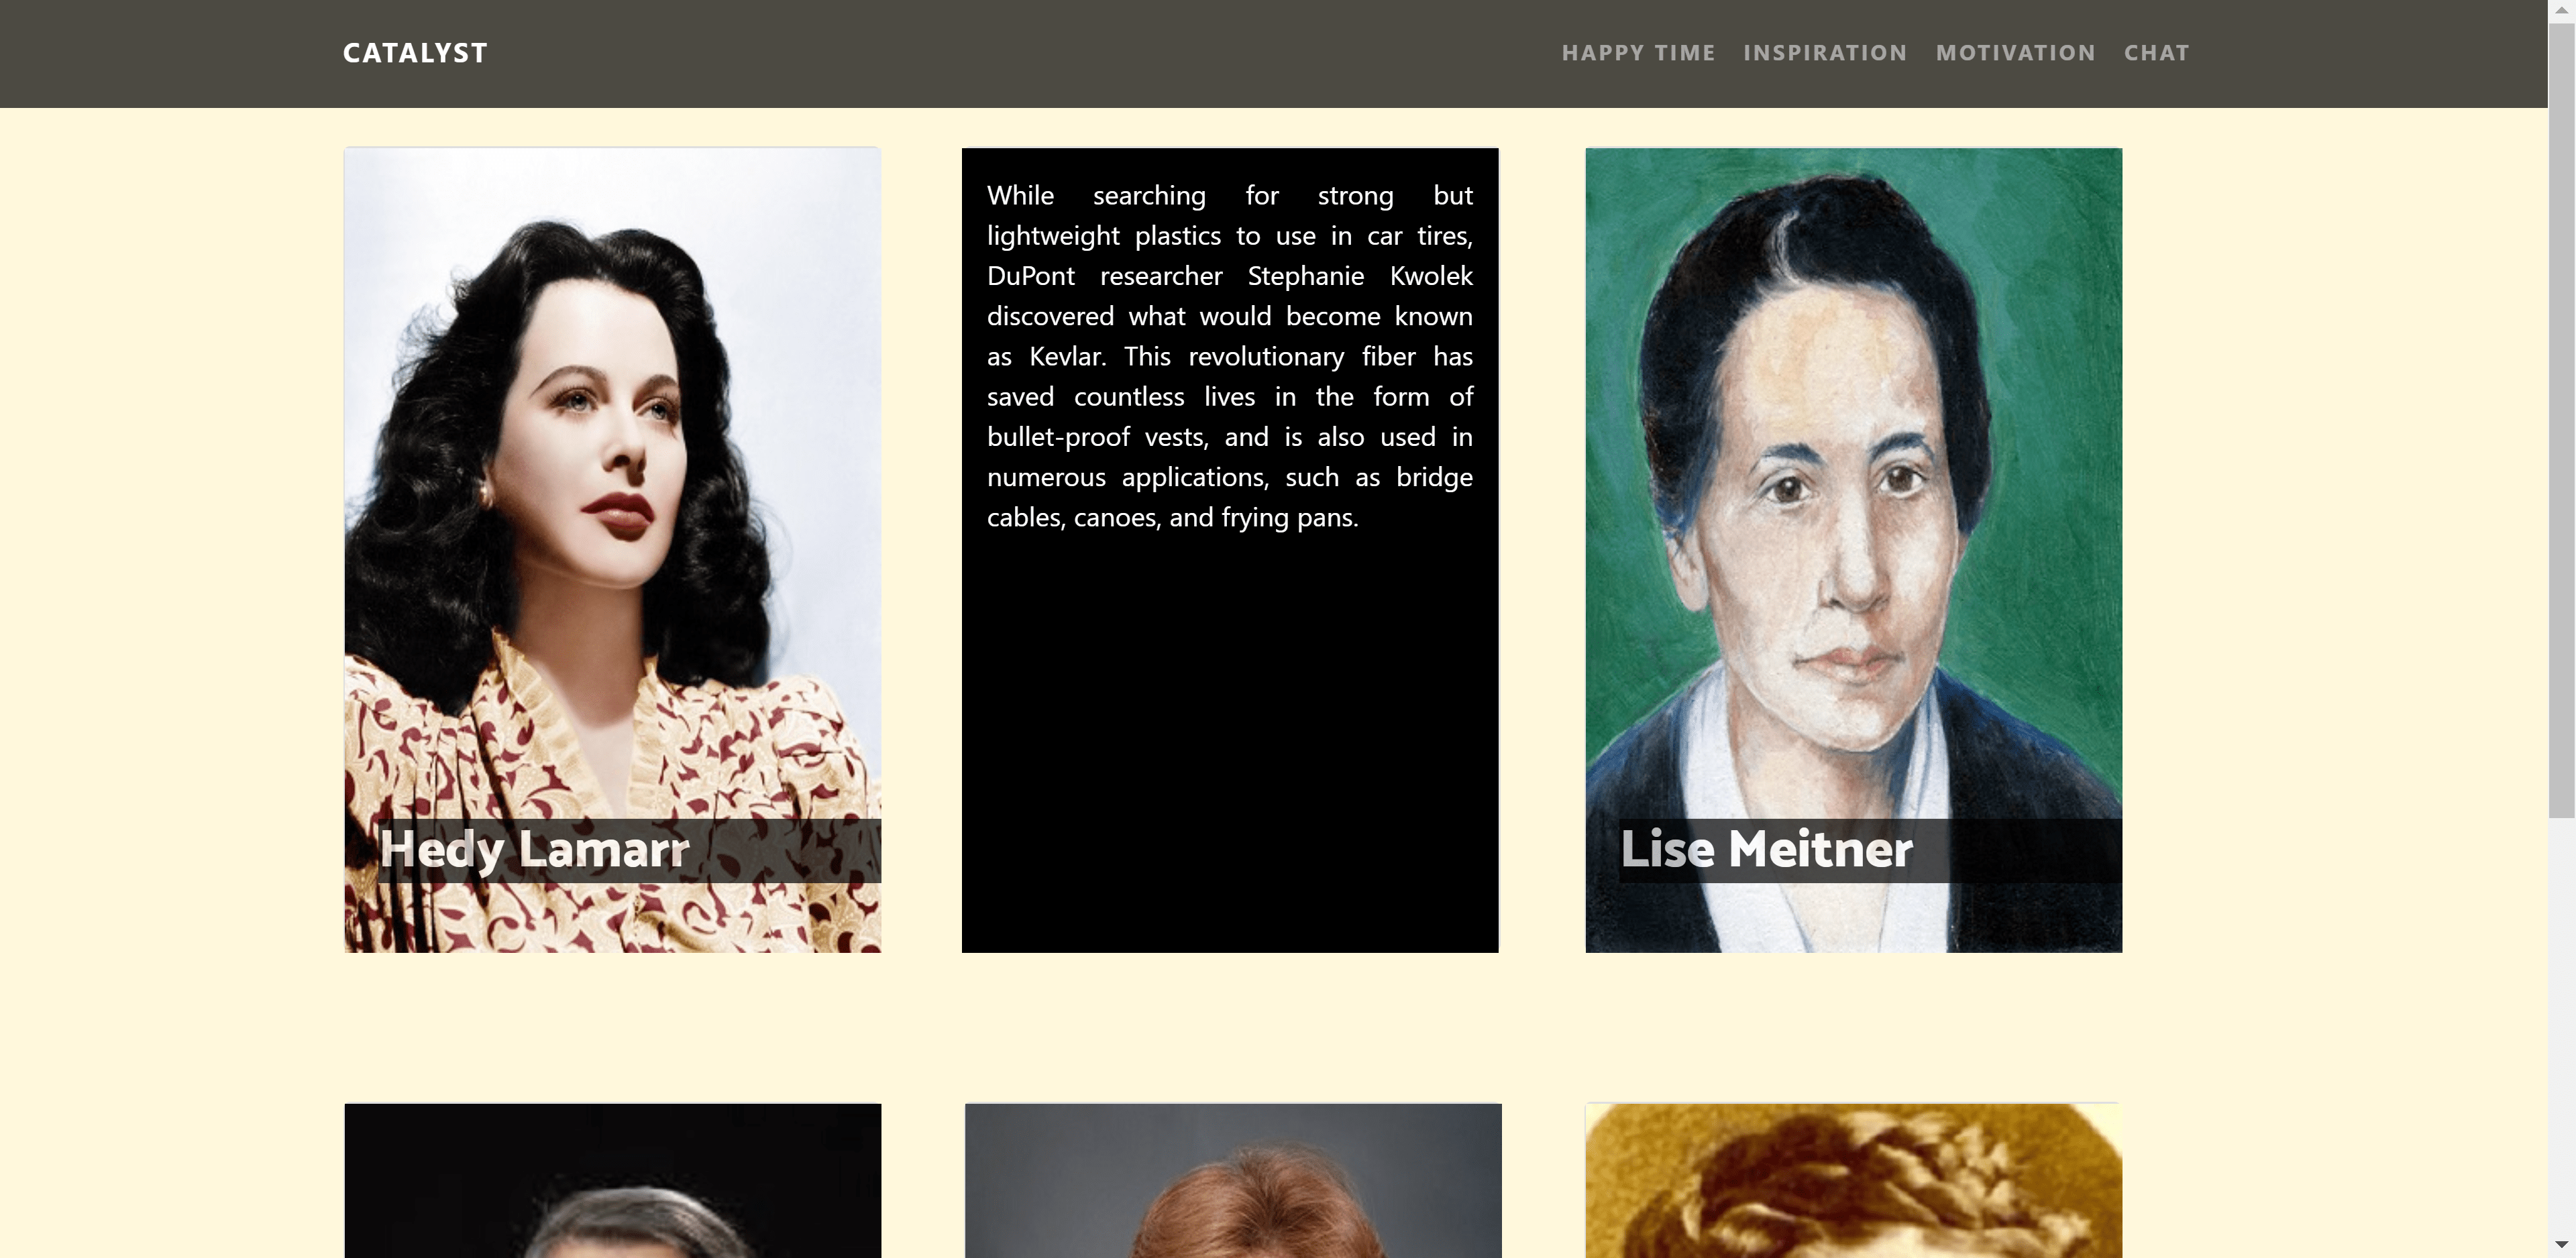Image resolution: width=2576 pixels, height=1258 pixels.
Task: Click the Kevlar paragraph text
Action: coord(1230,356)
